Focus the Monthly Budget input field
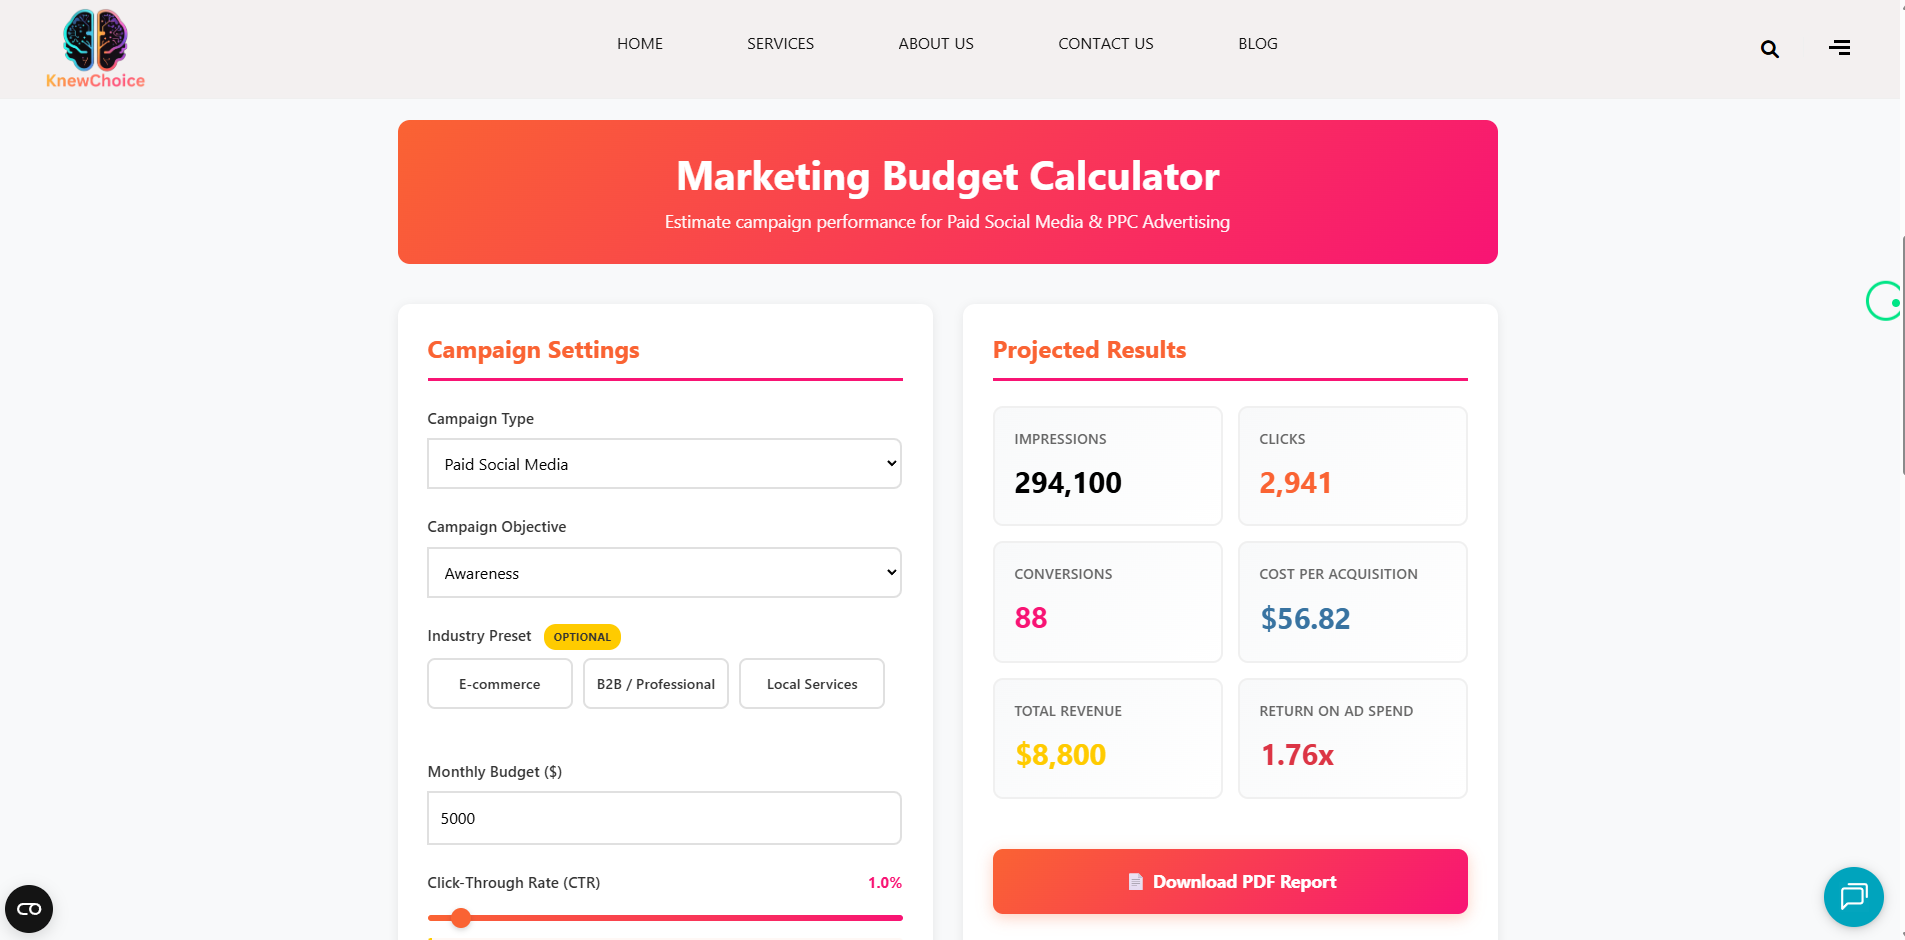This screenshot has height=940, width=1905. pyautogui.click(x=664, y=818)
